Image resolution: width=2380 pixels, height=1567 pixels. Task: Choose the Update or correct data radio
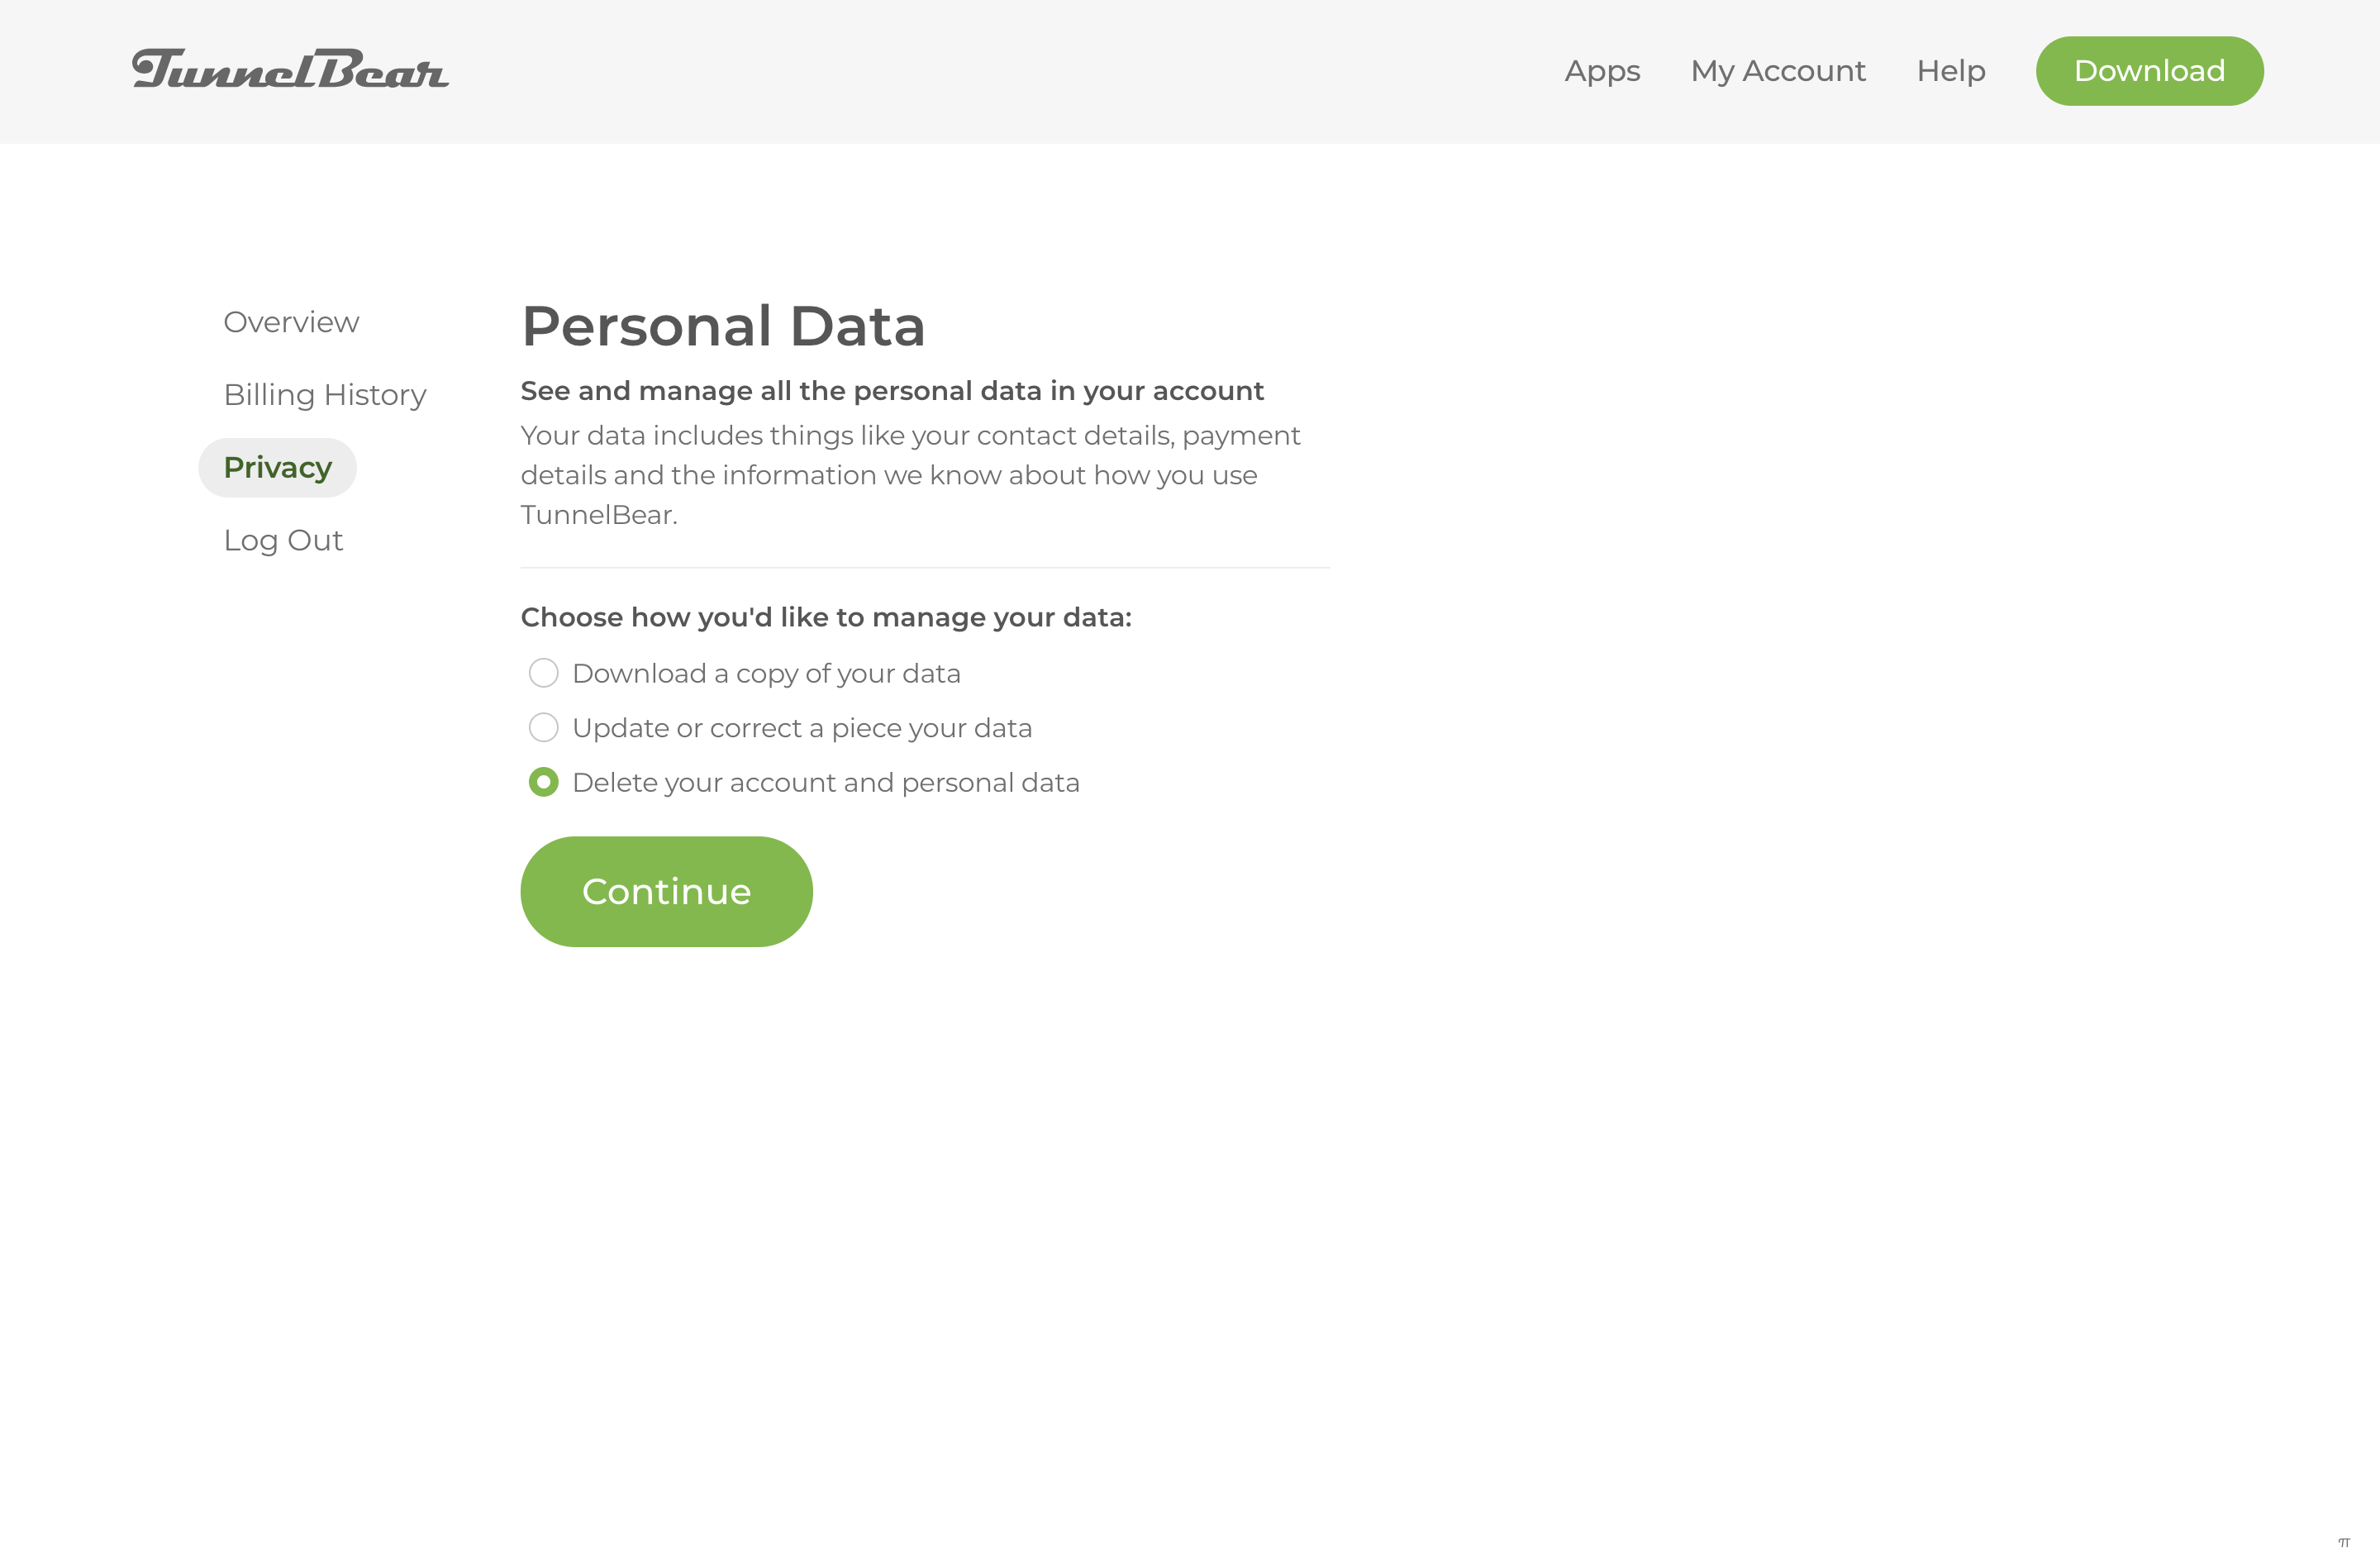coord(543,727)
